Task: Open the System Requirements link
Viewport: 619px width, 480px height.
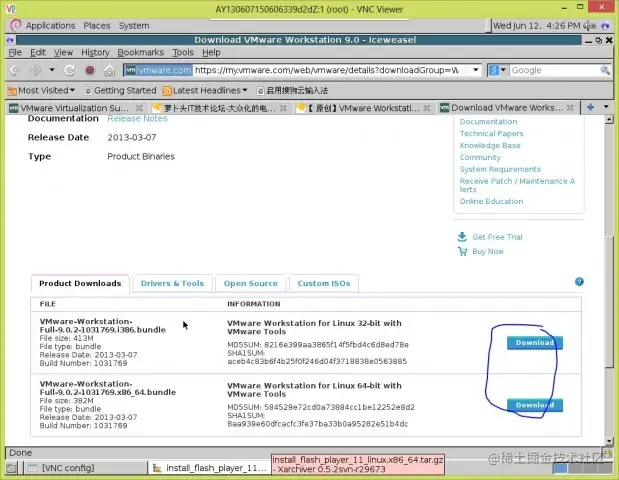Action: tap(500, 169)
